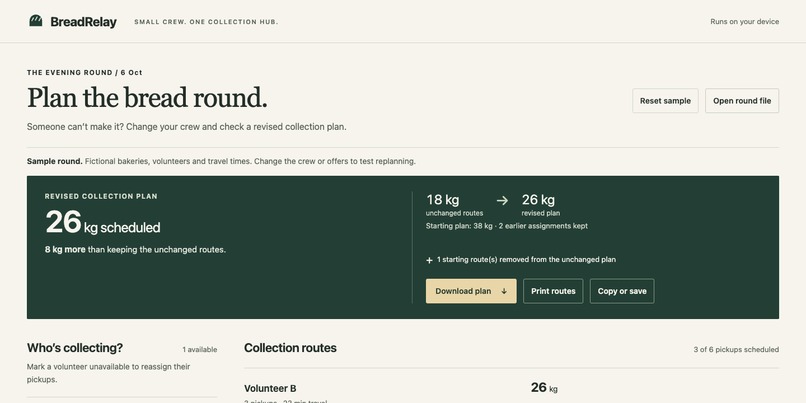Click 'Starting plan: 38 kg' summary line
The image size is (806, 403).
[506, 226]
